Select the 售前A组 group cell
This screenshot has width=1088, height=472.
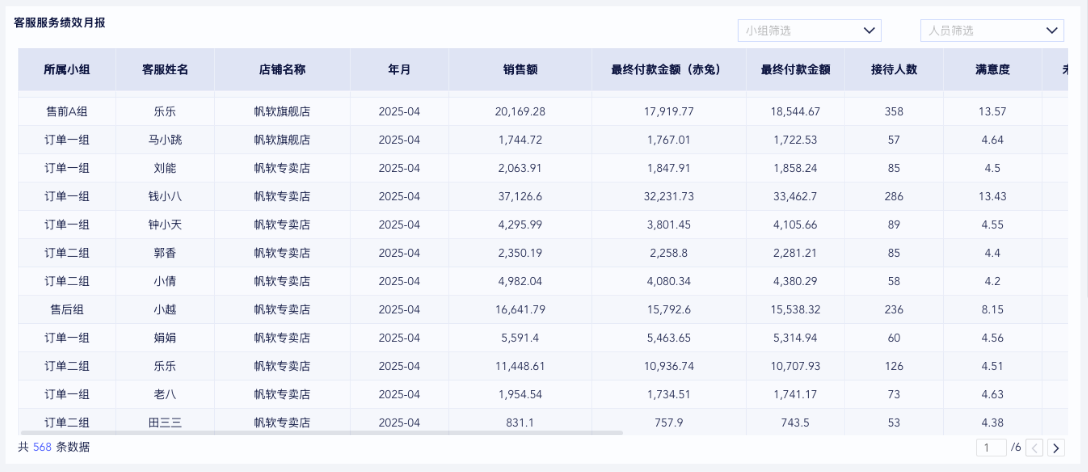(x=67, y=112)
